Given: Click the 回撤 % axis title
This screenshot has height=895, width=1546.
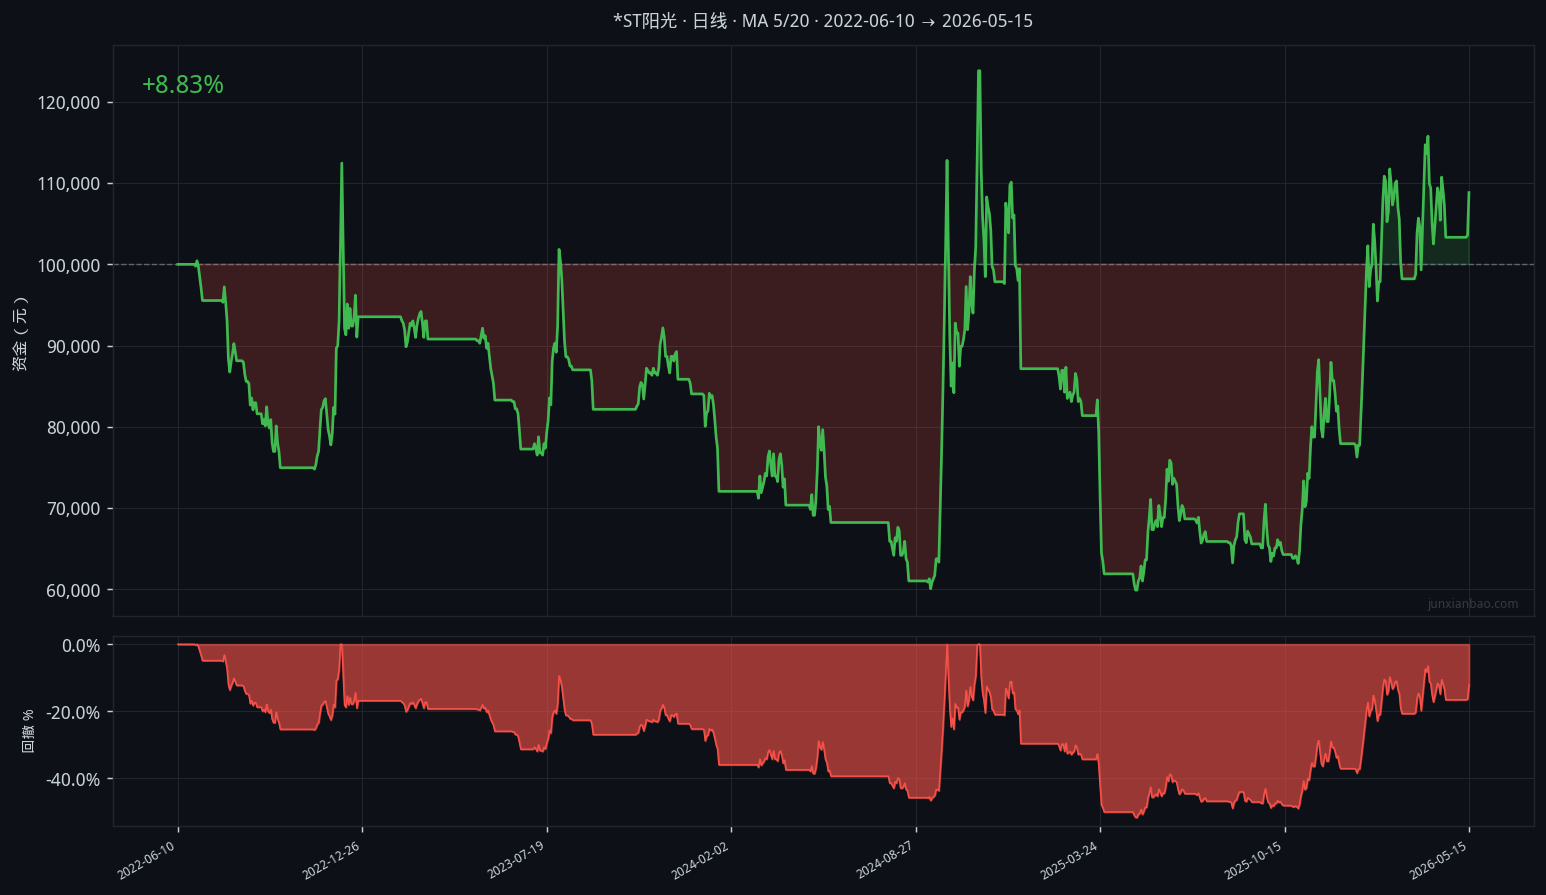Looking at the screenshot, I should coord(28,731).
